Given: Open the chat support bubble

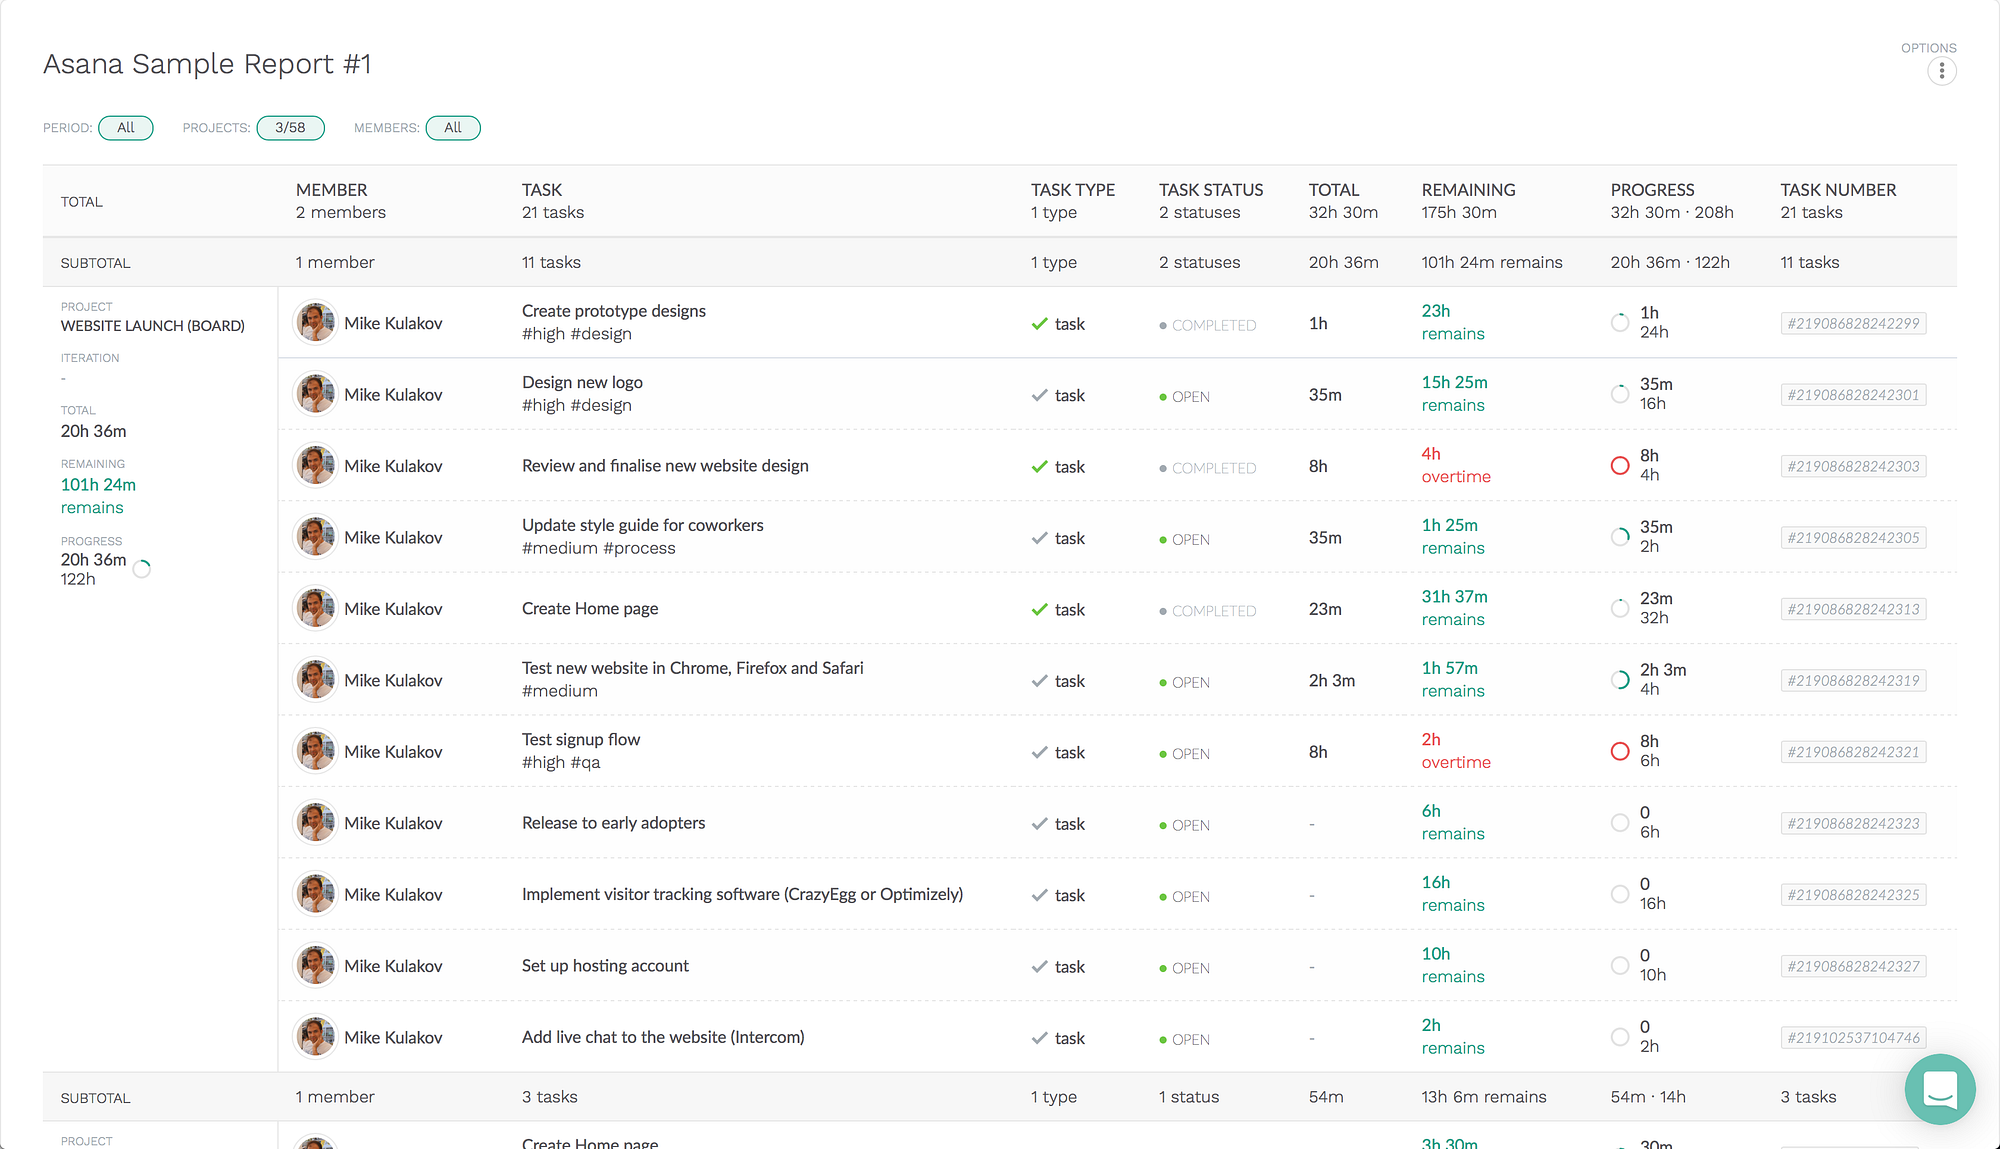Looking at the screenshot, I should coord(1939,1089).
